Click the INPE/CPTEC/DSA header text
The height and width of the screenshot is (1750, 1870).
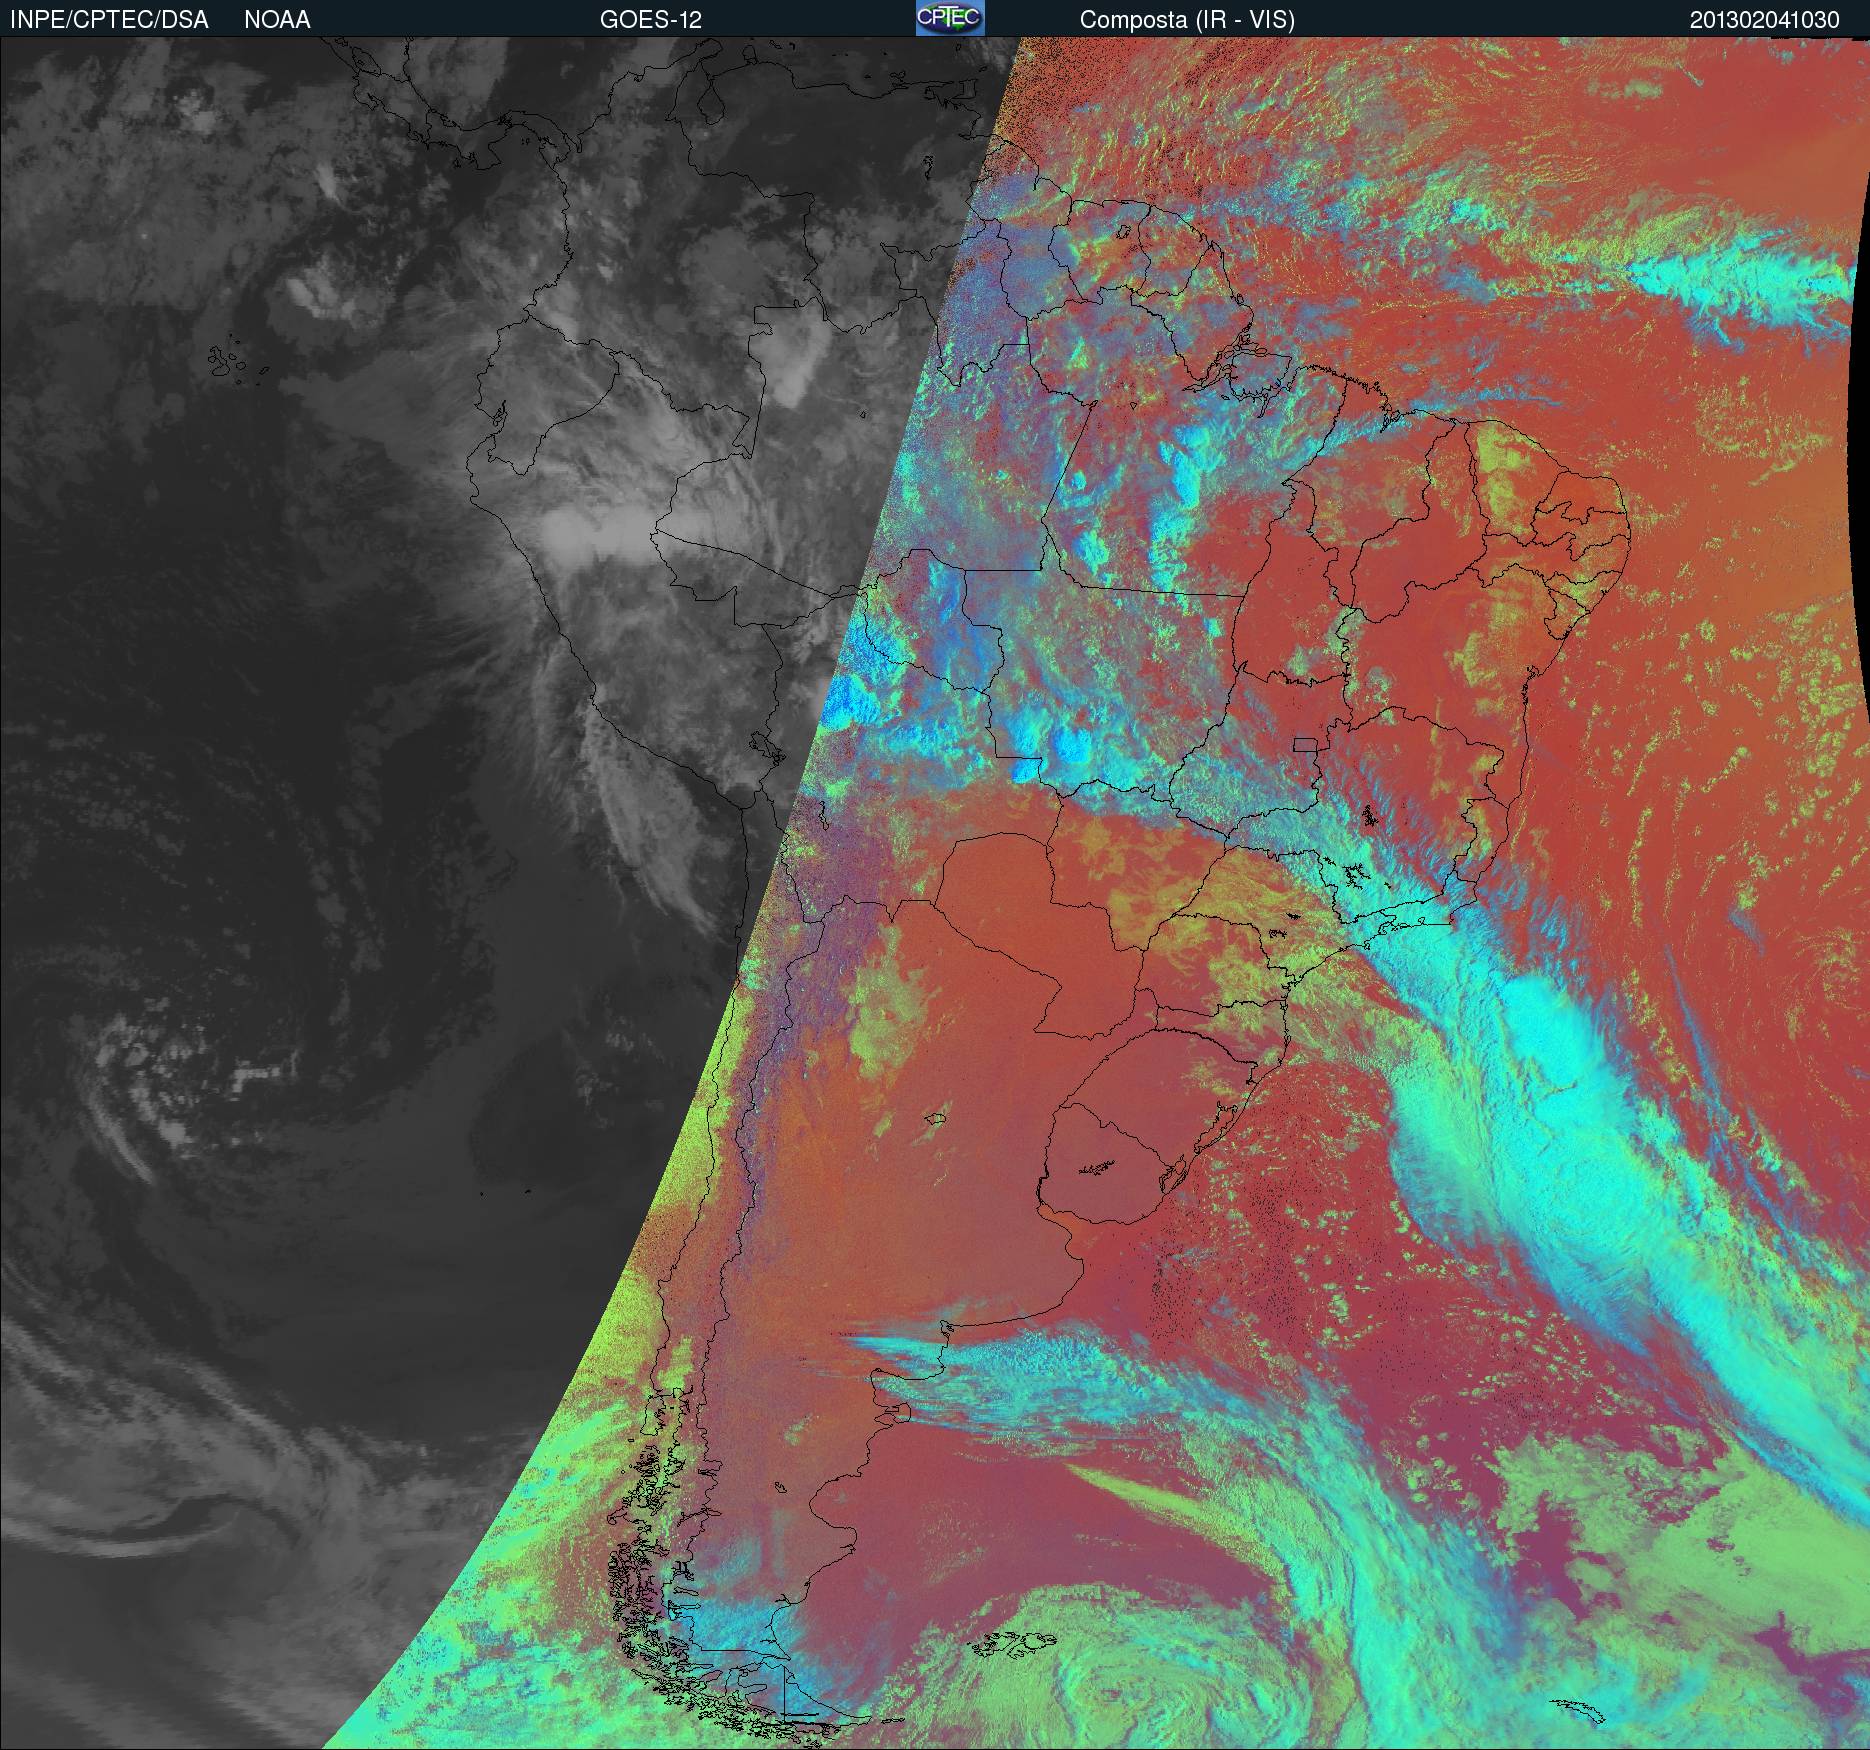click(109, 20)
